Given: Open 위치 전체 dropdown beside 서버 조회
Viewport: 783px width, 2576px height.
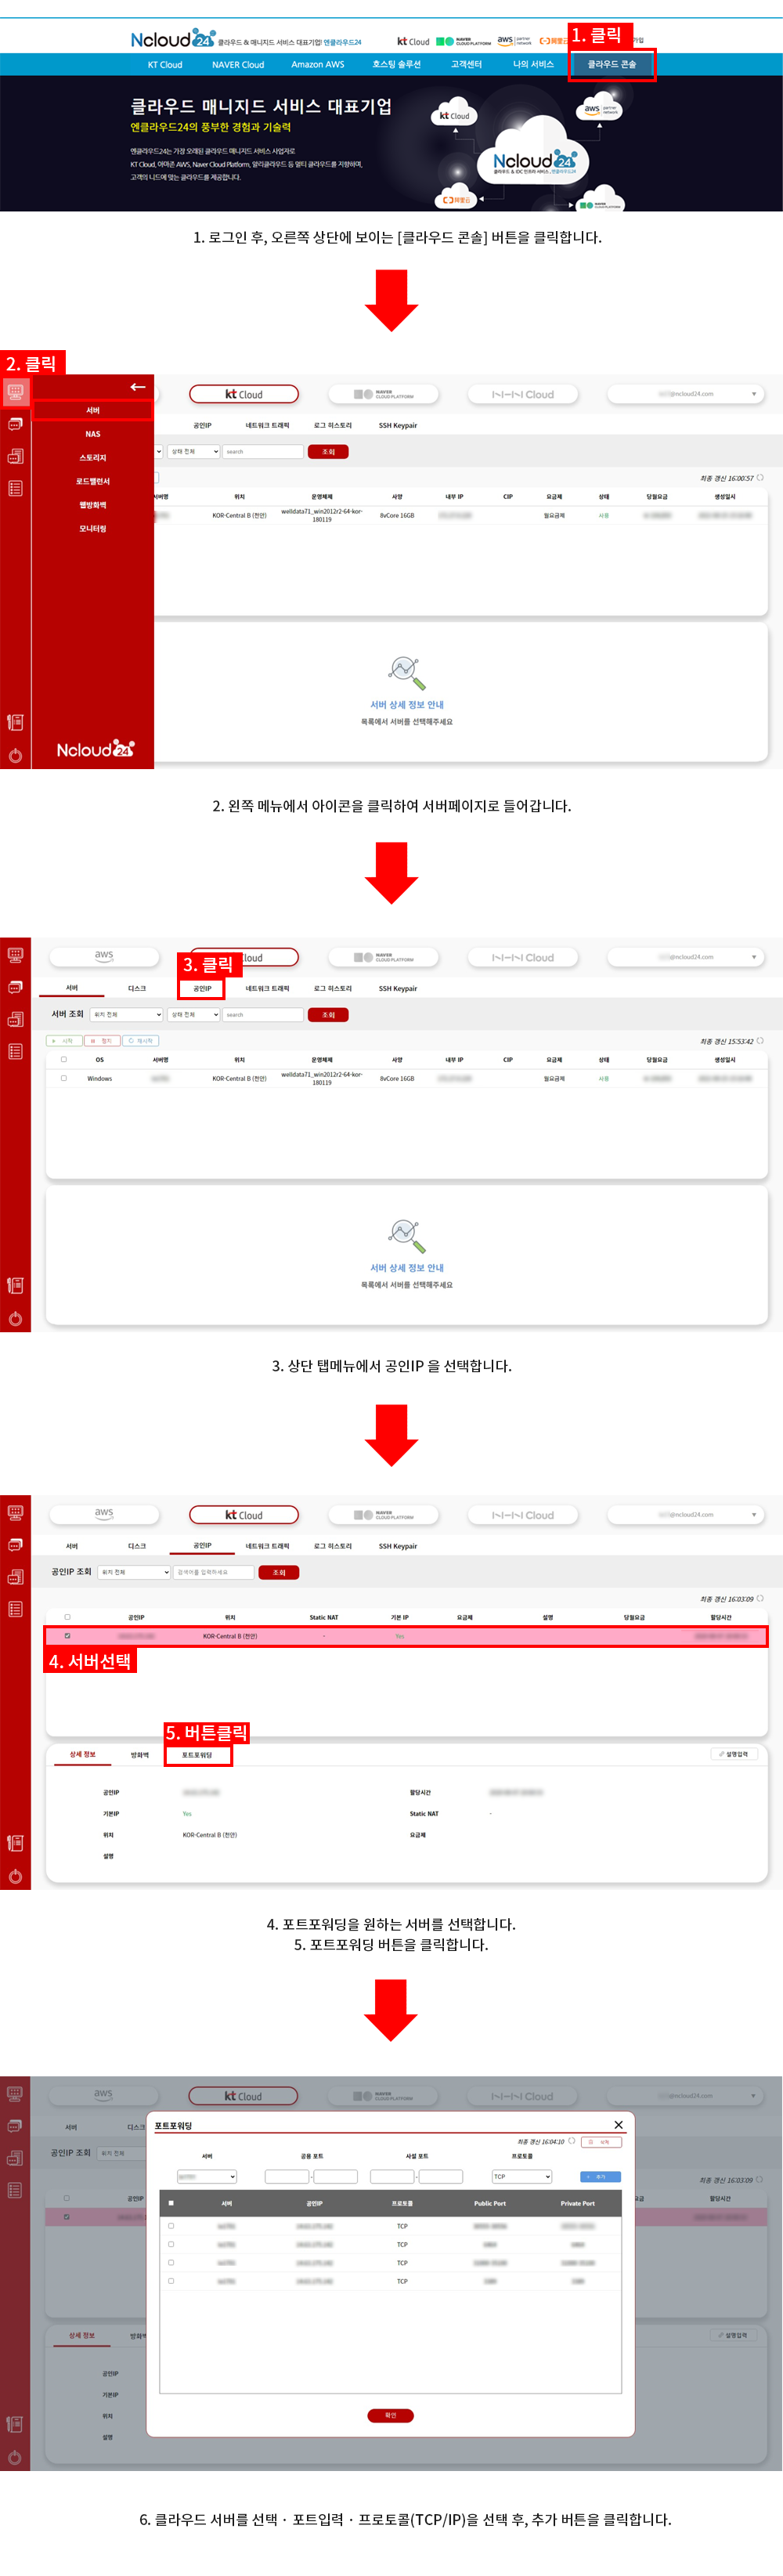Looking at the screenshot, I should [x=127, y=1014].
